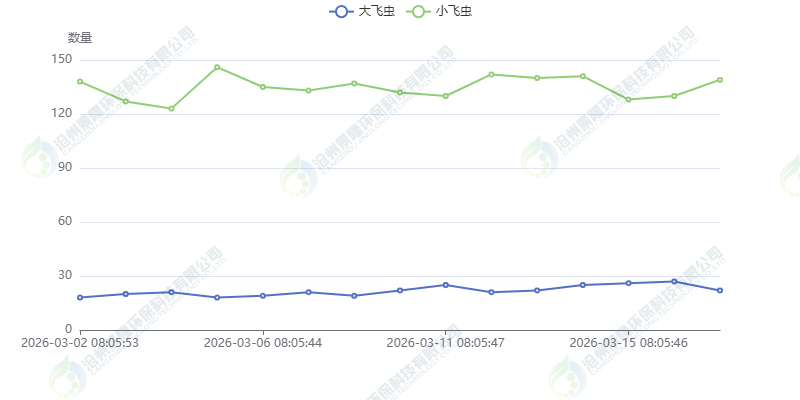
Task: Select the last data point of the 大飞虫 line
Action: (720, 290)
